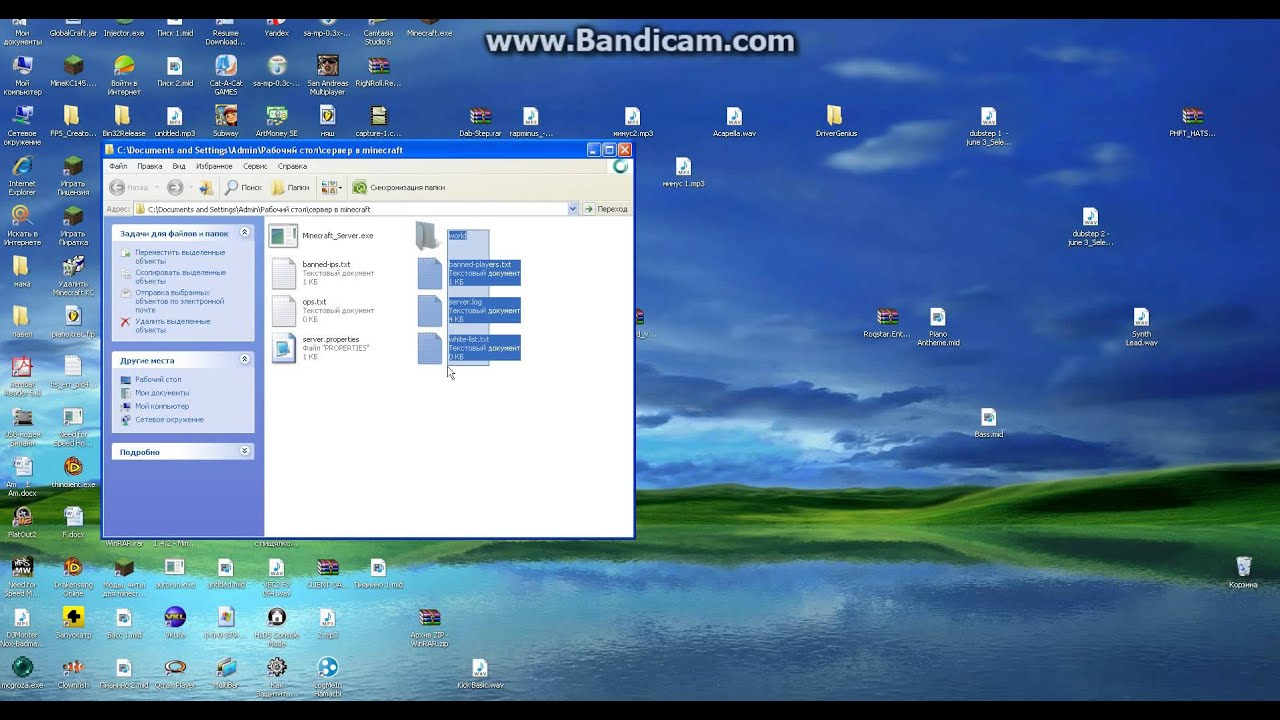Viewport: 1280px width, 720px height.
Task: Select LogMeIn Hamachi desktop icon
Action: 327,677
